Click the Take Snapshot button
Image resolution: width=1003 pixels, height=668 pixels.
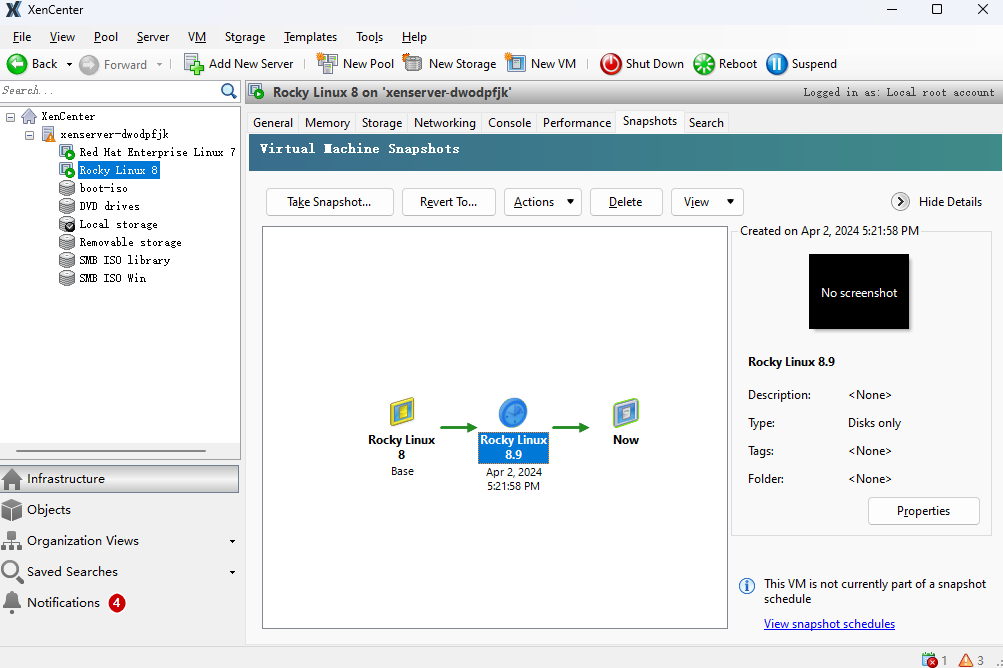329,202
